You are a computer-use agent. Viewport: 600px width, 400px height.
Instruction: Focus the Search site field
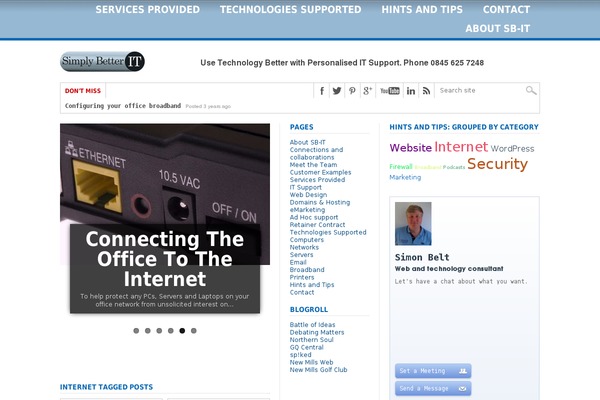pos(480,90)
